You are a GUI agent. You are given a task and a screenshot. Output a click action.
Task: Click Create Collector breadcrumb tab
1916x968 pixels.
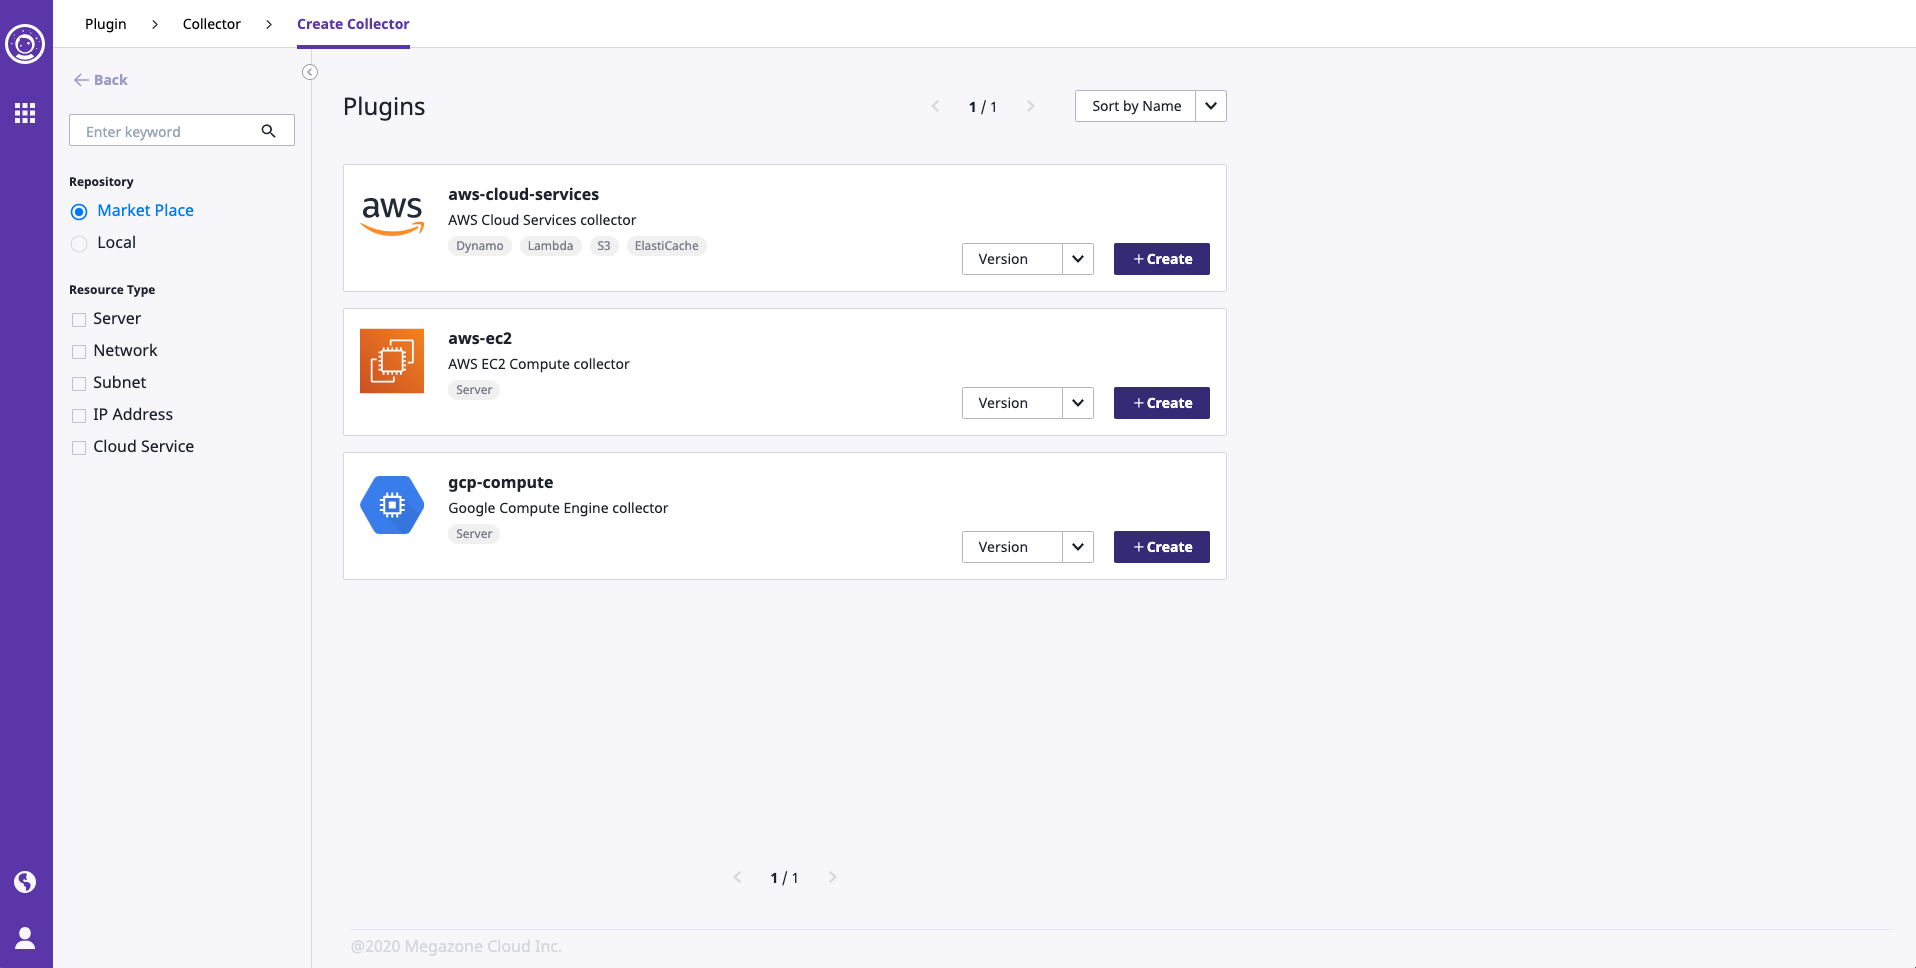(353, 24)
